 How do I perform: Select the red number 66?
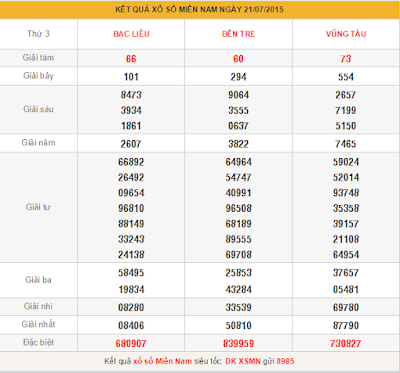131,59
